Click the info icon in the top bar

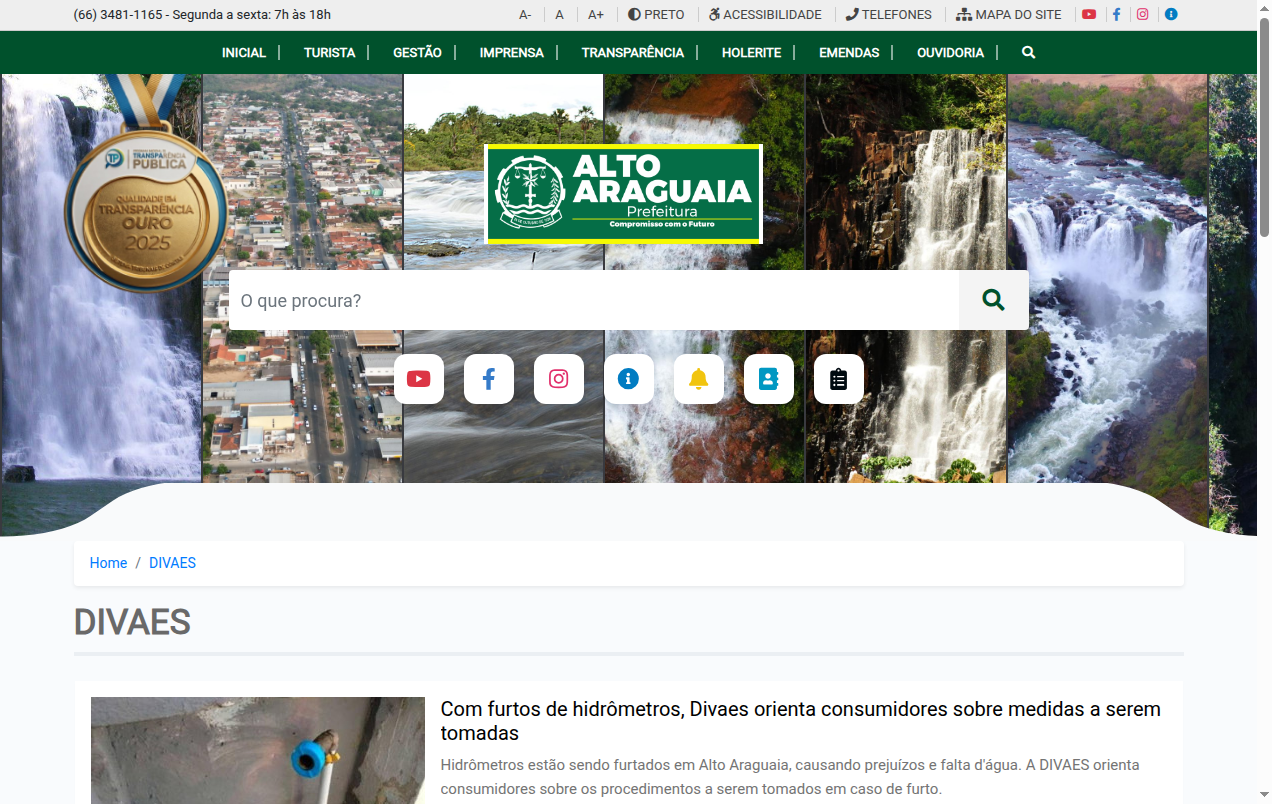pos(1171,15)
